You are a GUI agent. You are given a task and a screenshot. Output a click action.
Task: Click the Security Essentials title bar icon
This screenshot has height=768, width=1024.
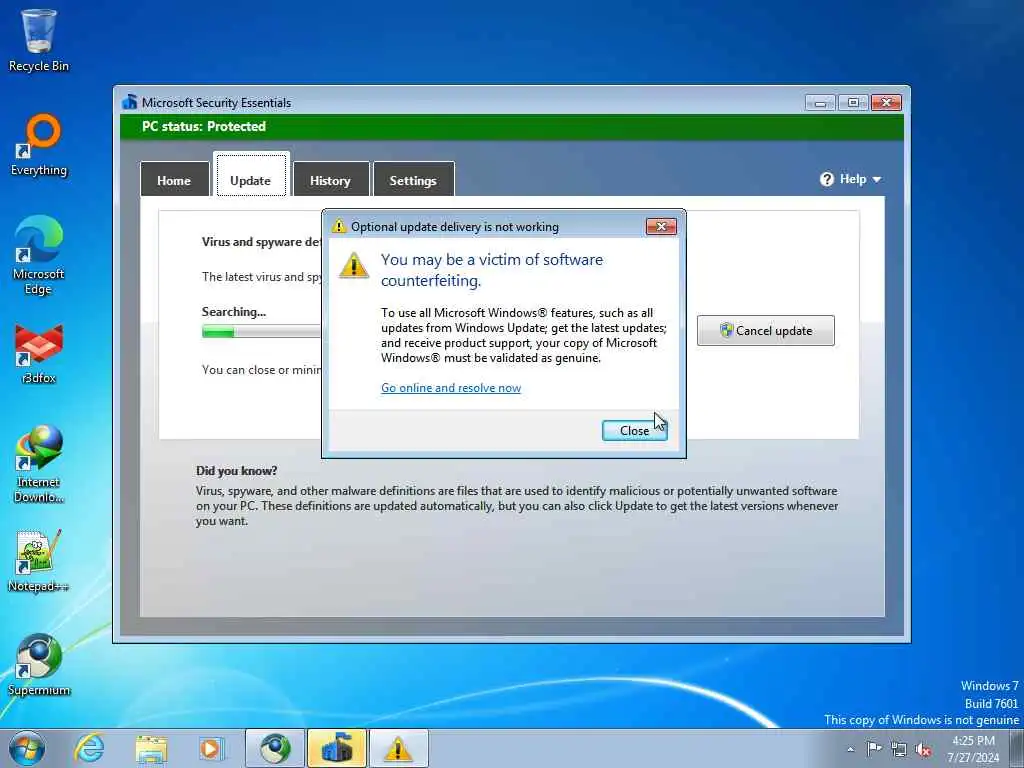(130, 102)
